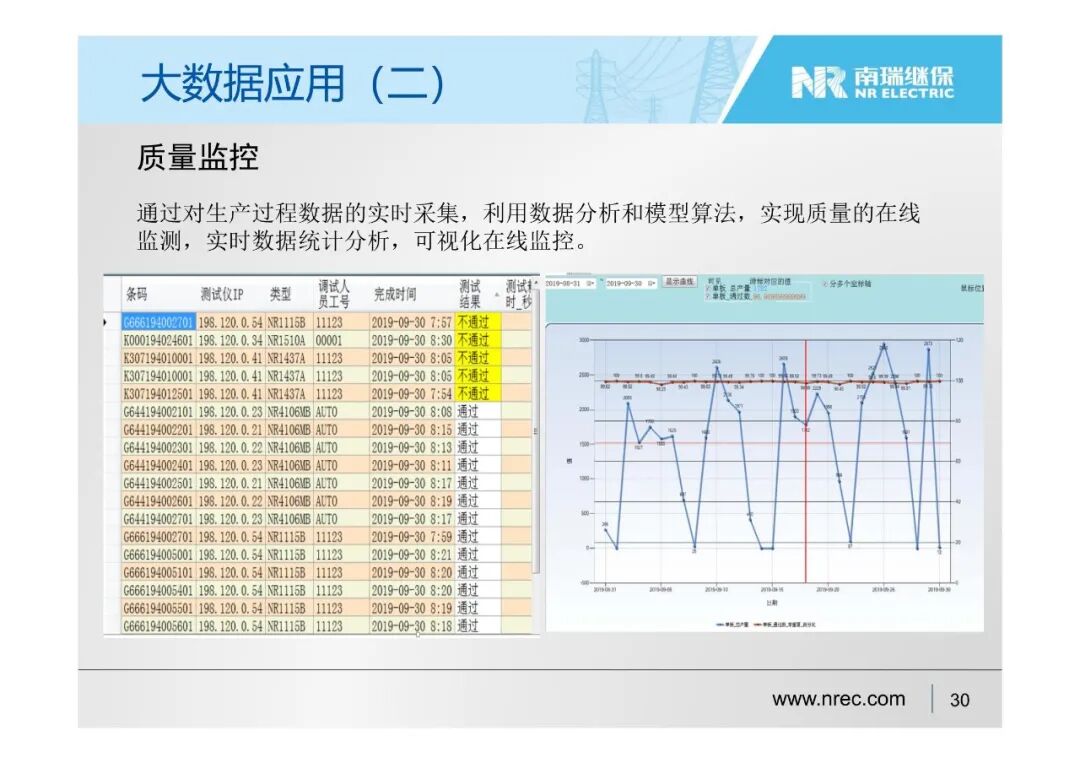The width and height of the screenshot is (1080, 763).
Task: Click employee ID cell 00001
Action: coord(341,340)
